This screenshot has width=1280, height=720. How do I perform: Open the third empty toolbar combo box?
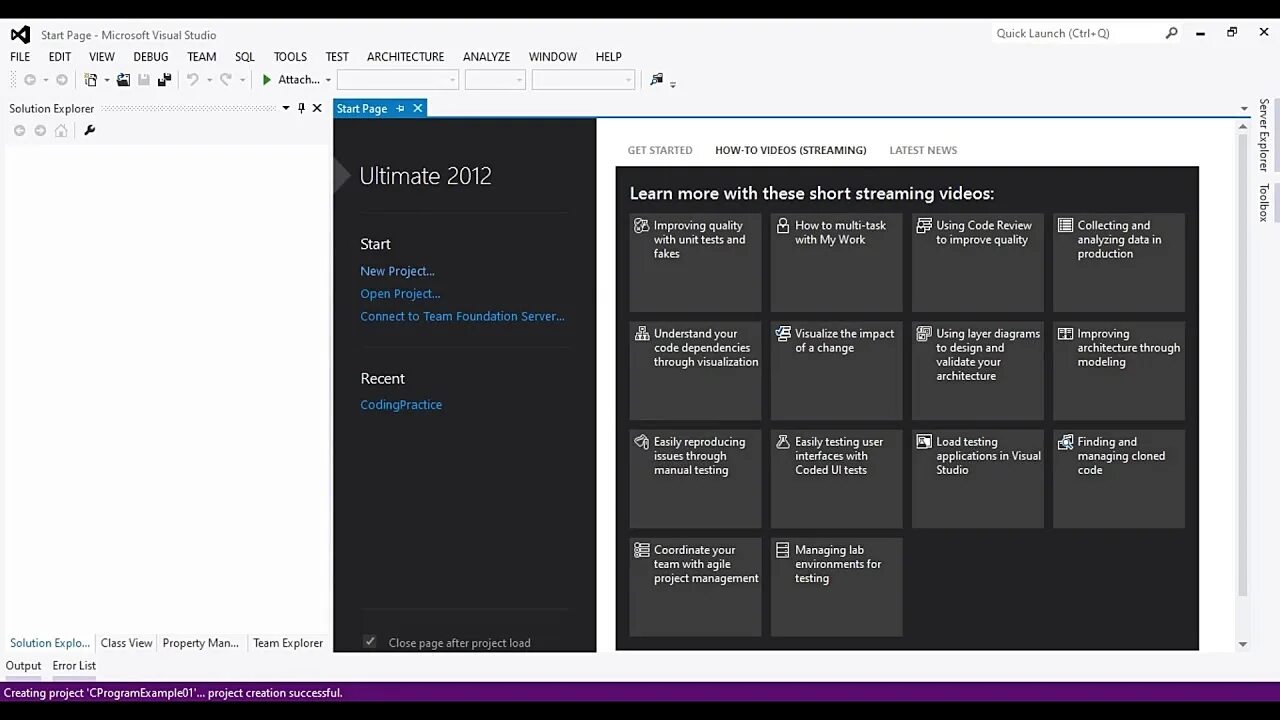583,80
